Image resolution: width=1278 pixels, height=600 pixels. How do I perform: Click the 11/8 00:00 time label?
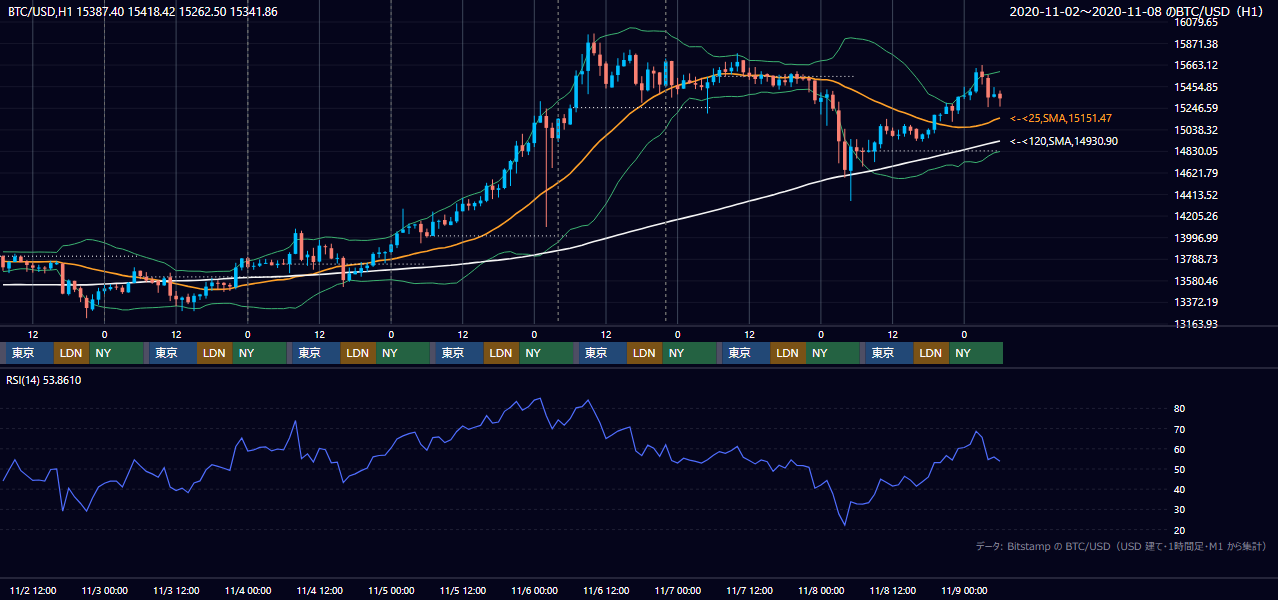tap(821, 590)
